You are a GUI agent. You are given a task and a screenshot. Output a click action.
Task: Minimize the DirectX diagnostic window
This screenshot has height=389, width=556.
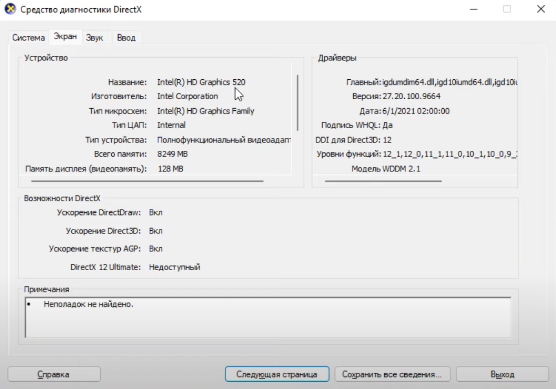(473, 9)
